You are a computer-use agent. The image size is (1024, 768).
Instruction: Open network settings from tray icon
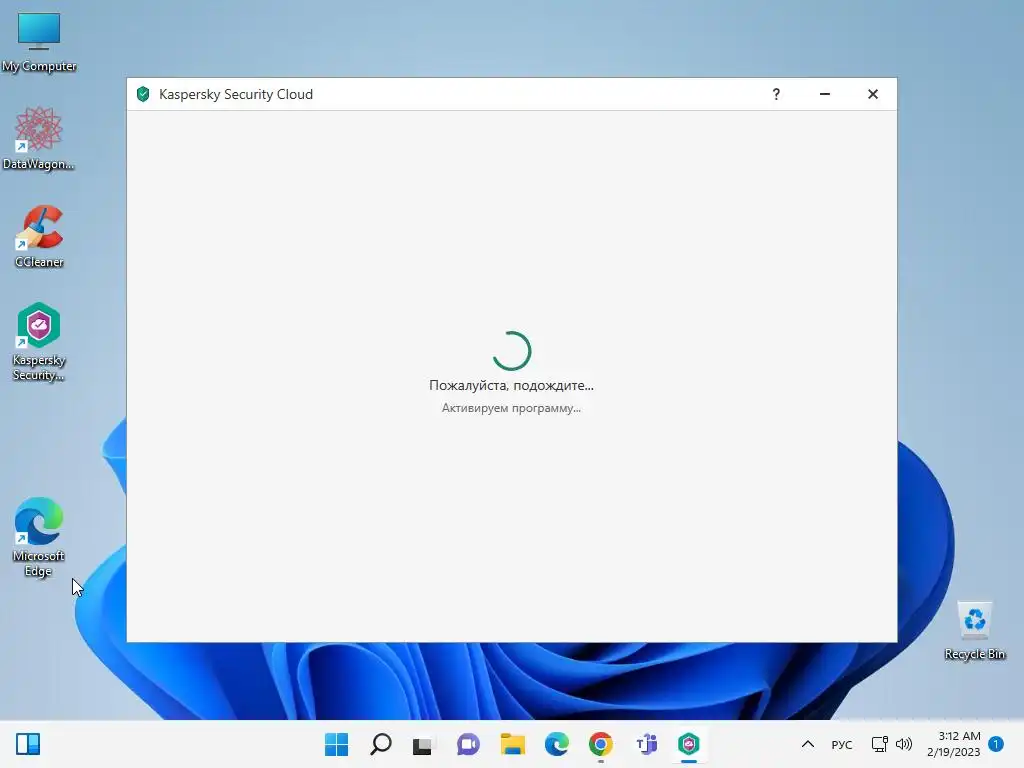(x=880, y=744)
